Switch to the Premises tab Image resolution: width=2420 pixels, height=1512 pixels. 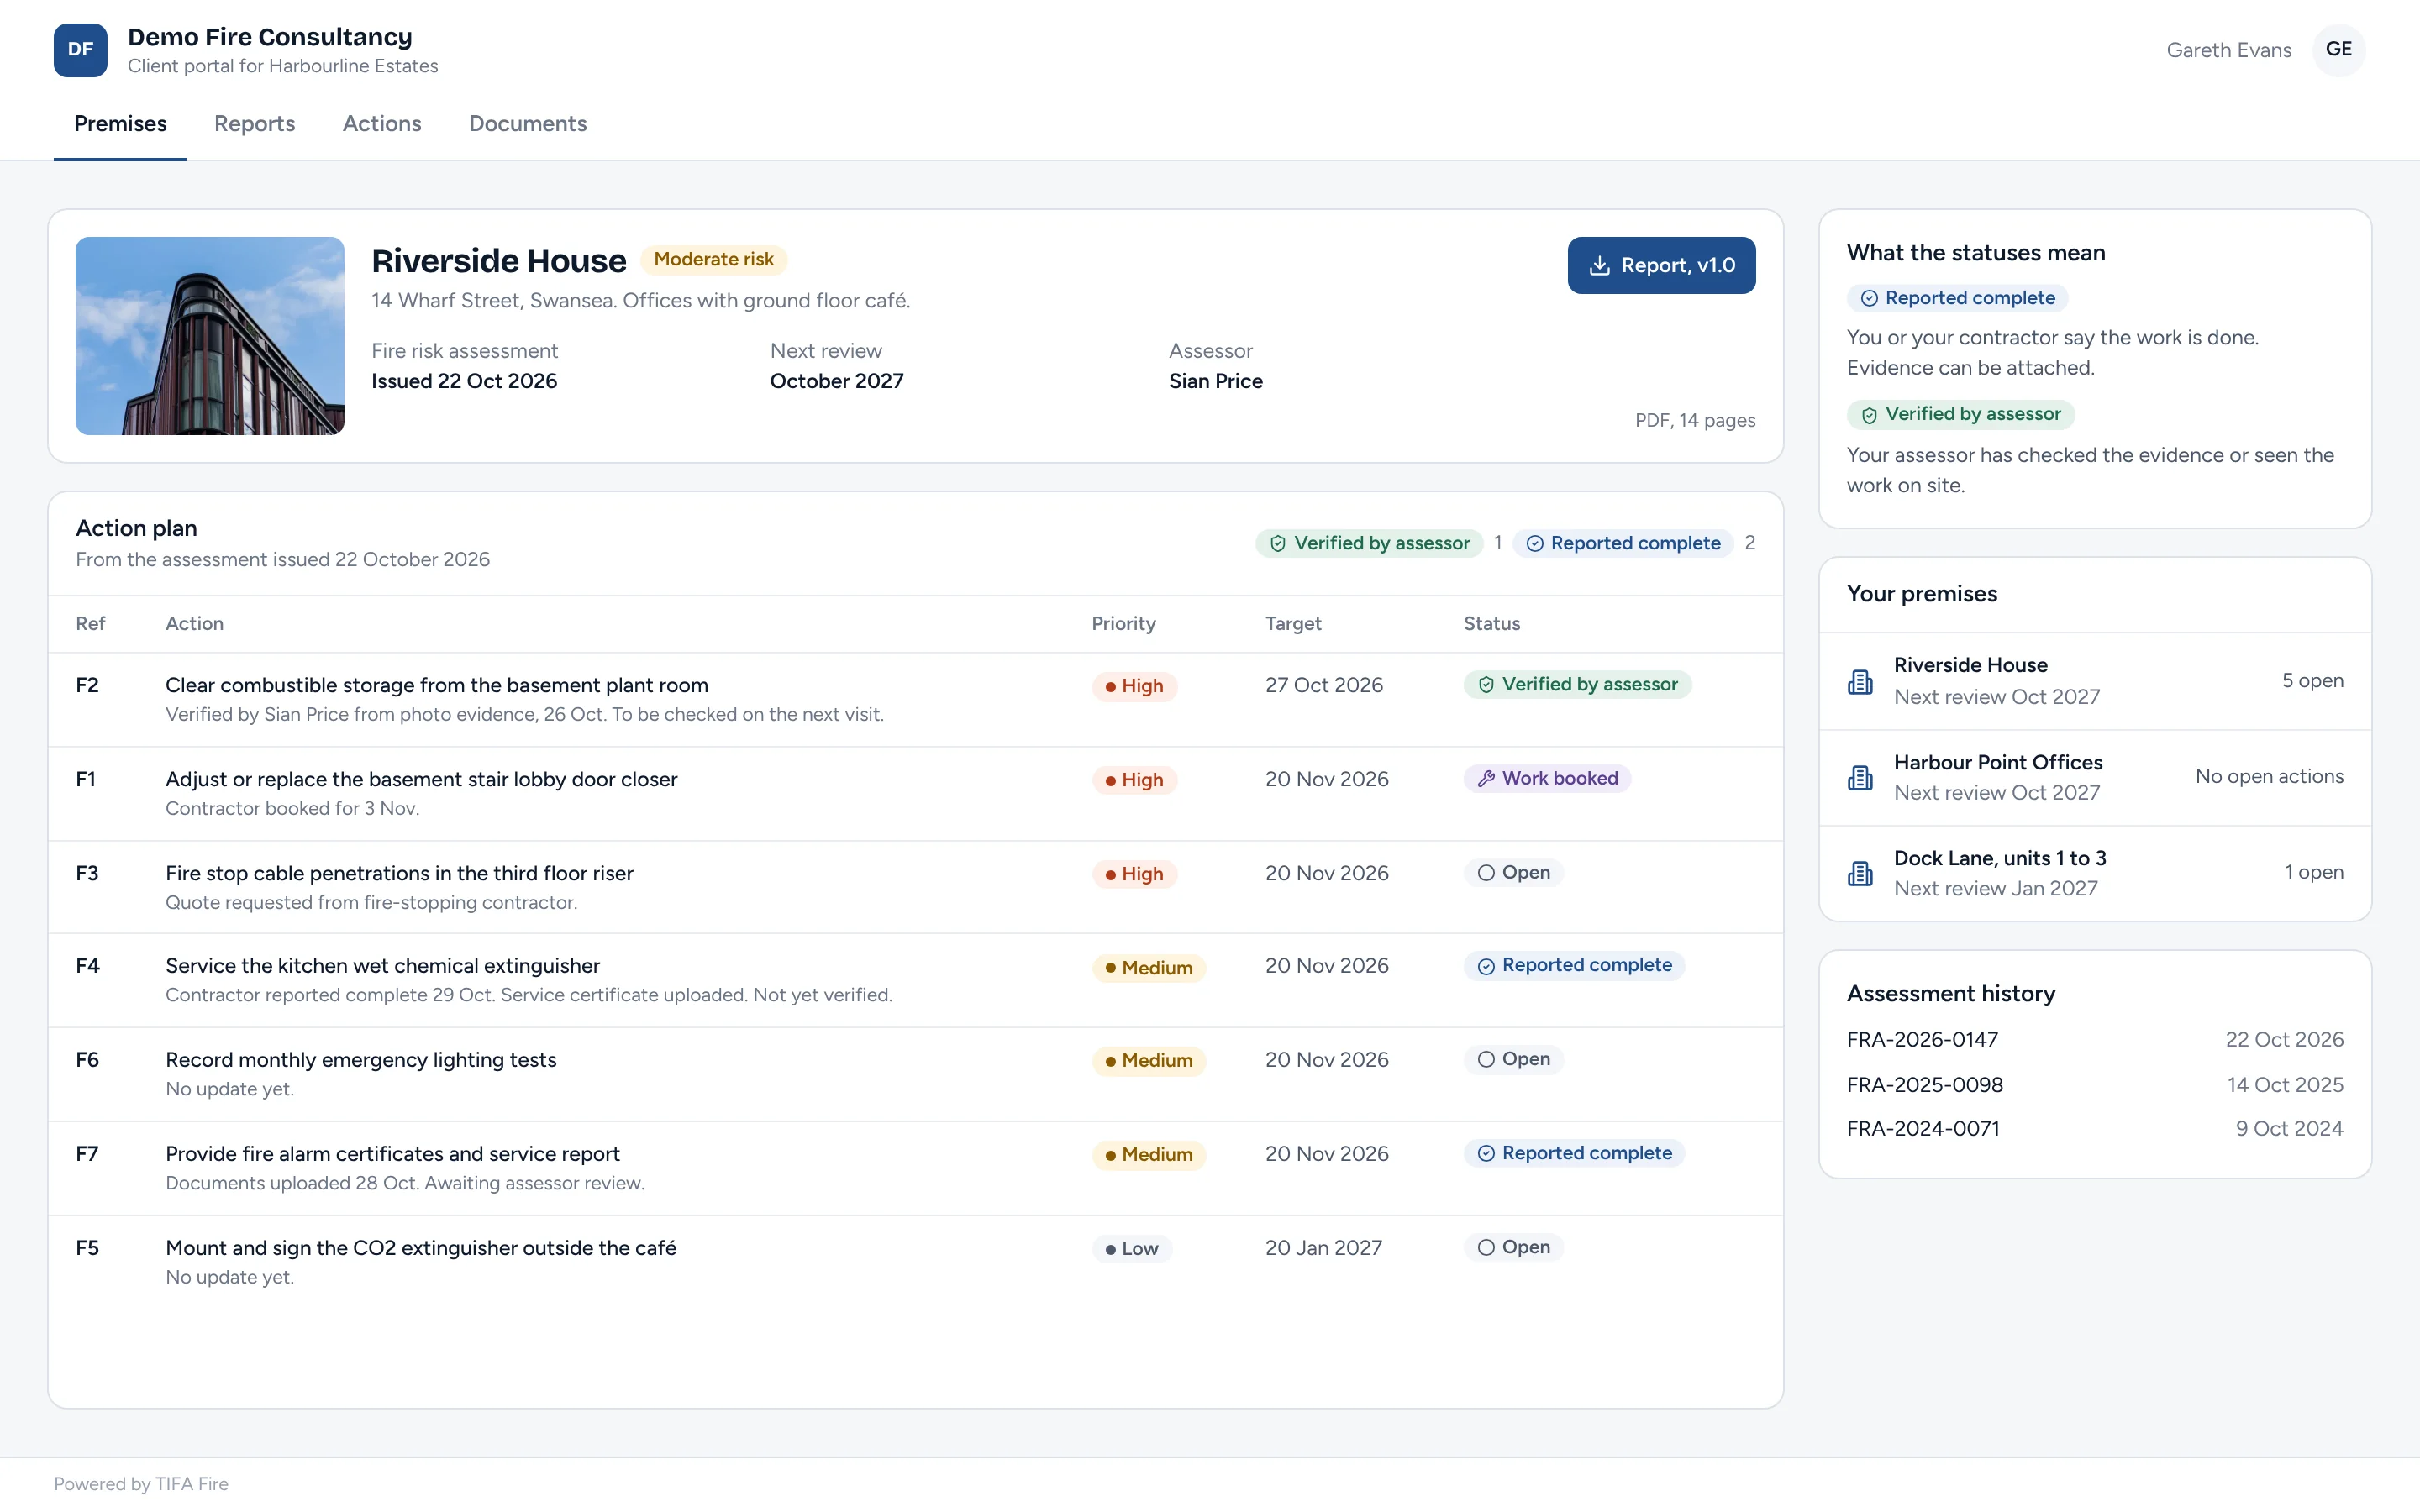[120, 124]
